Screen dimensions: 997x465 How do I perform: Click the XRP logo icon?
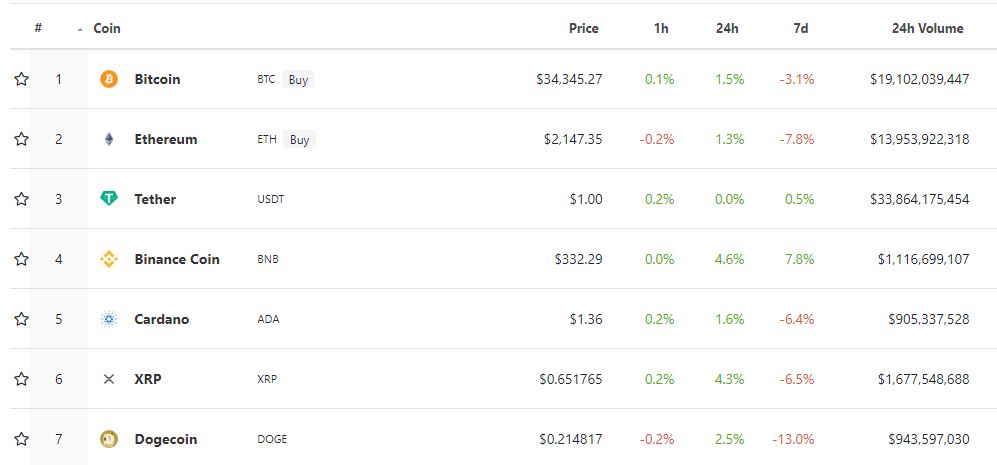point(109,379)
